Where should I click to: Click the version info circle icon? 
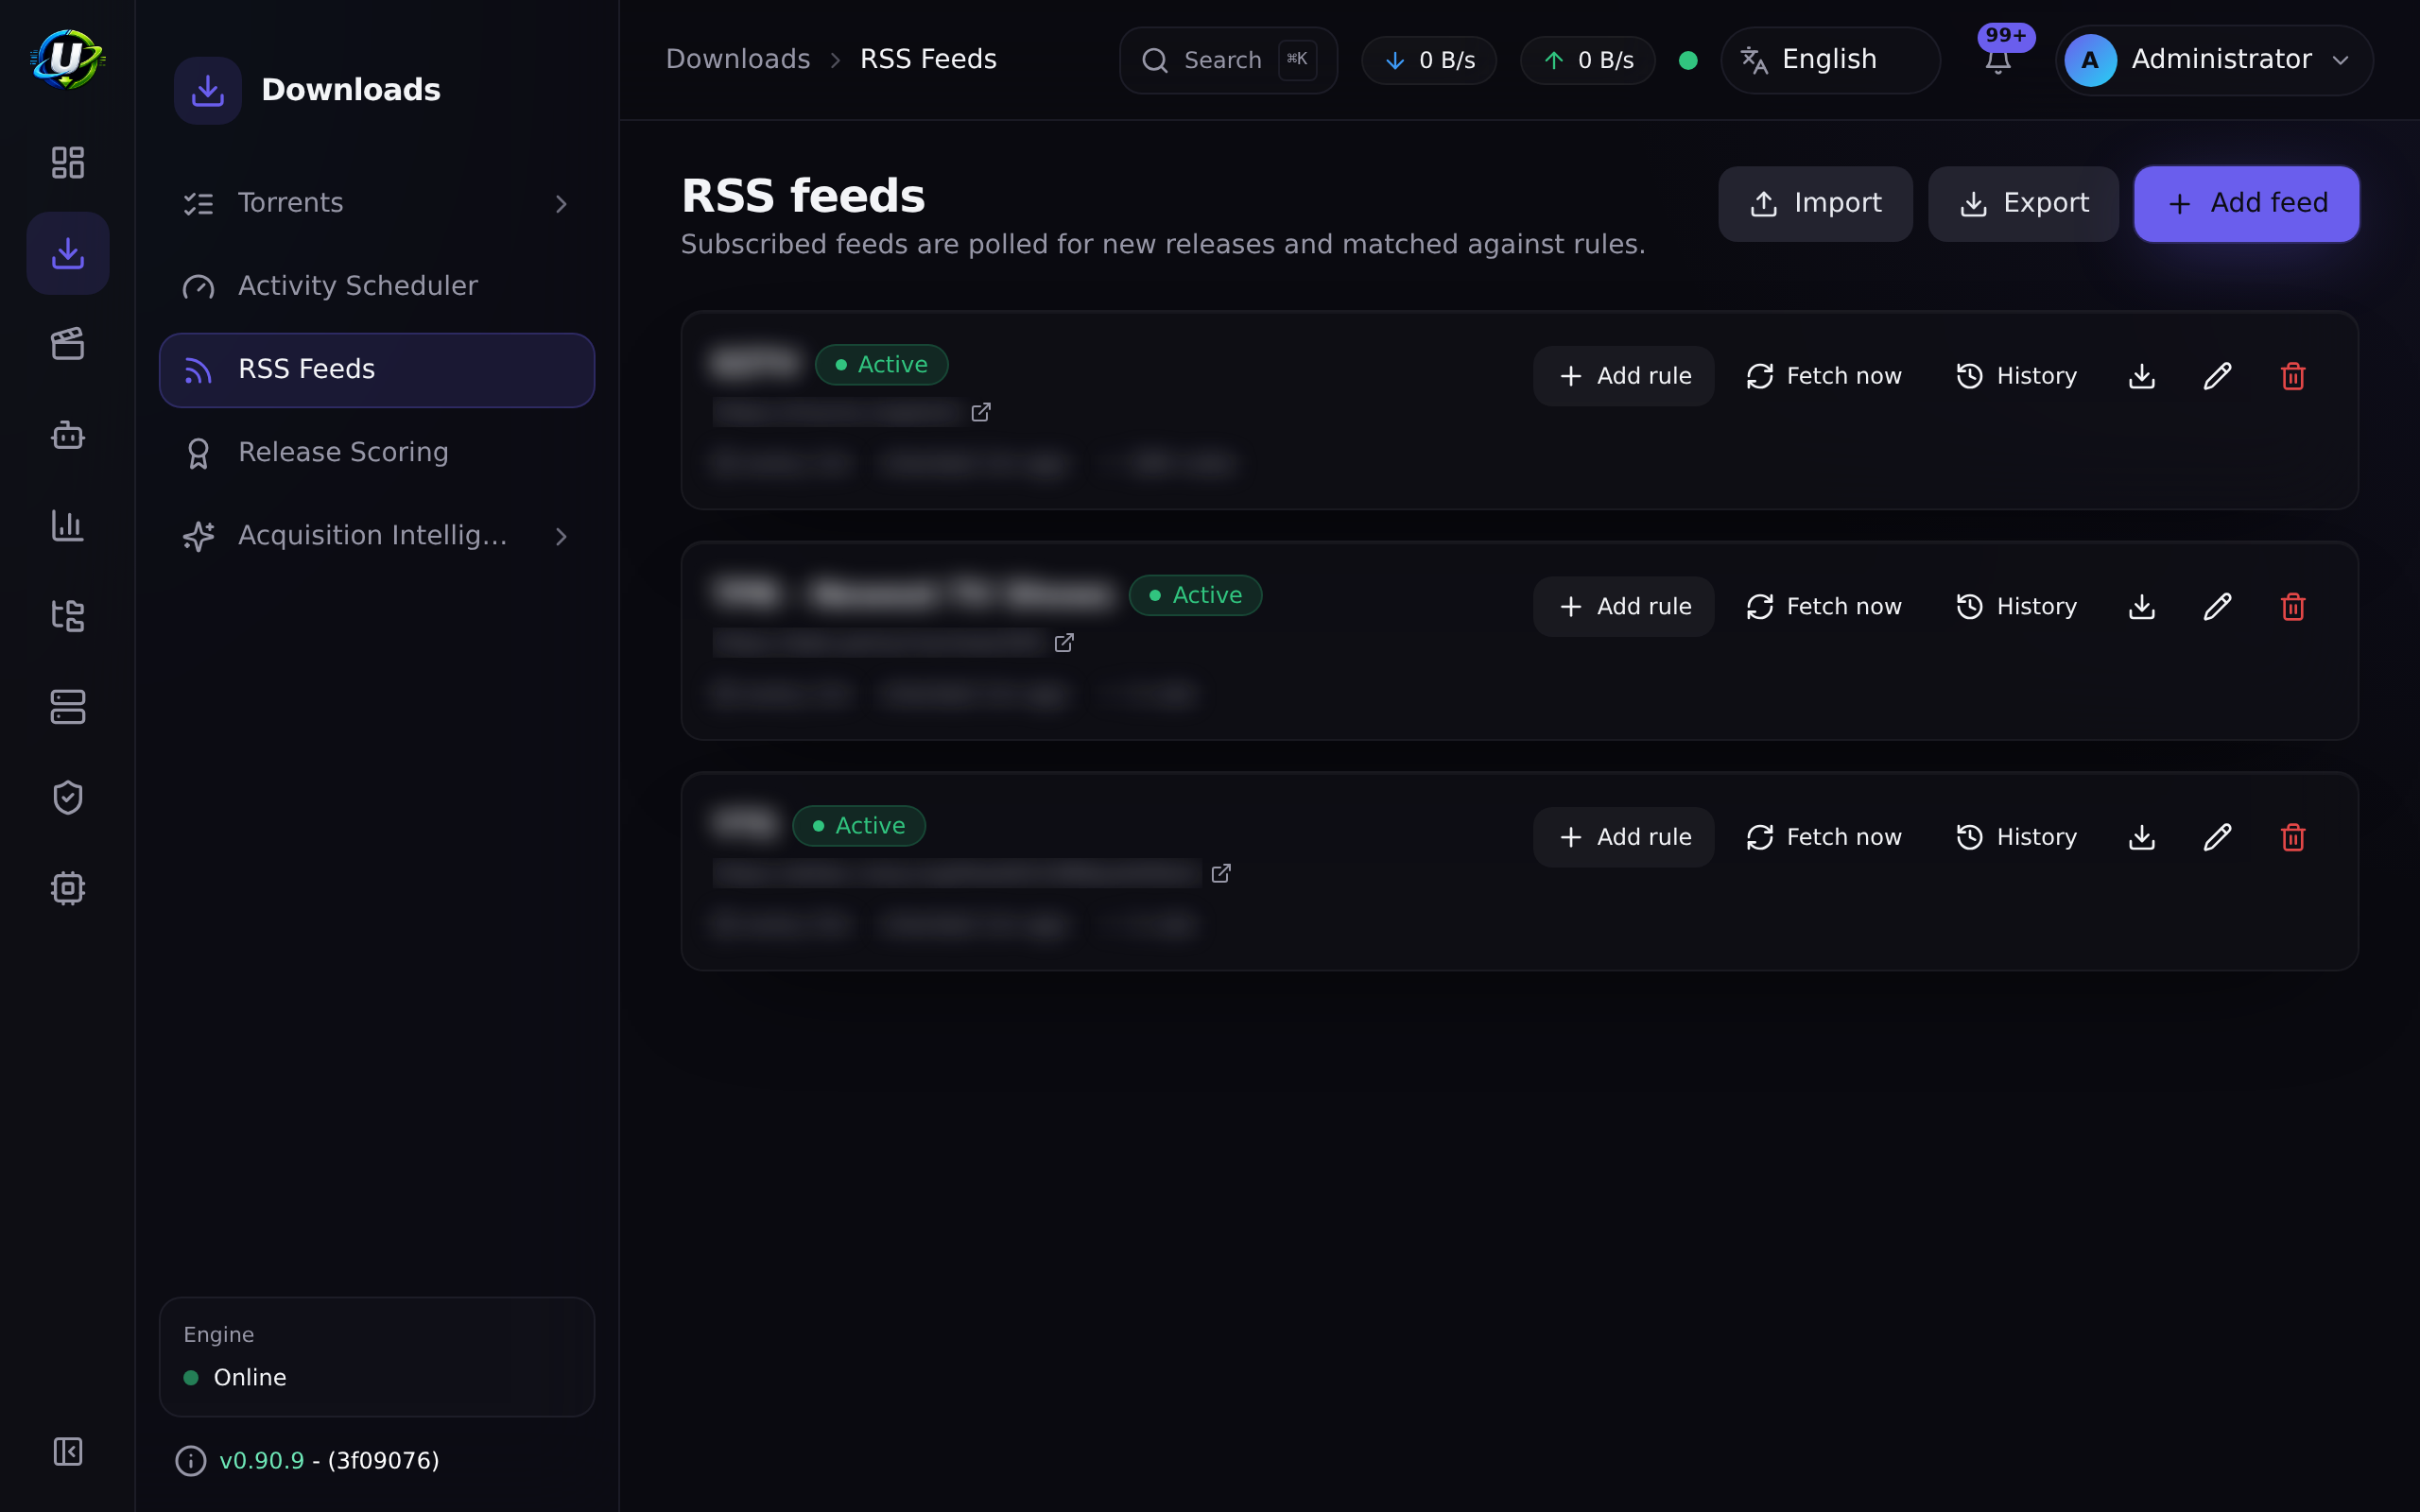tap(190, 1461)
